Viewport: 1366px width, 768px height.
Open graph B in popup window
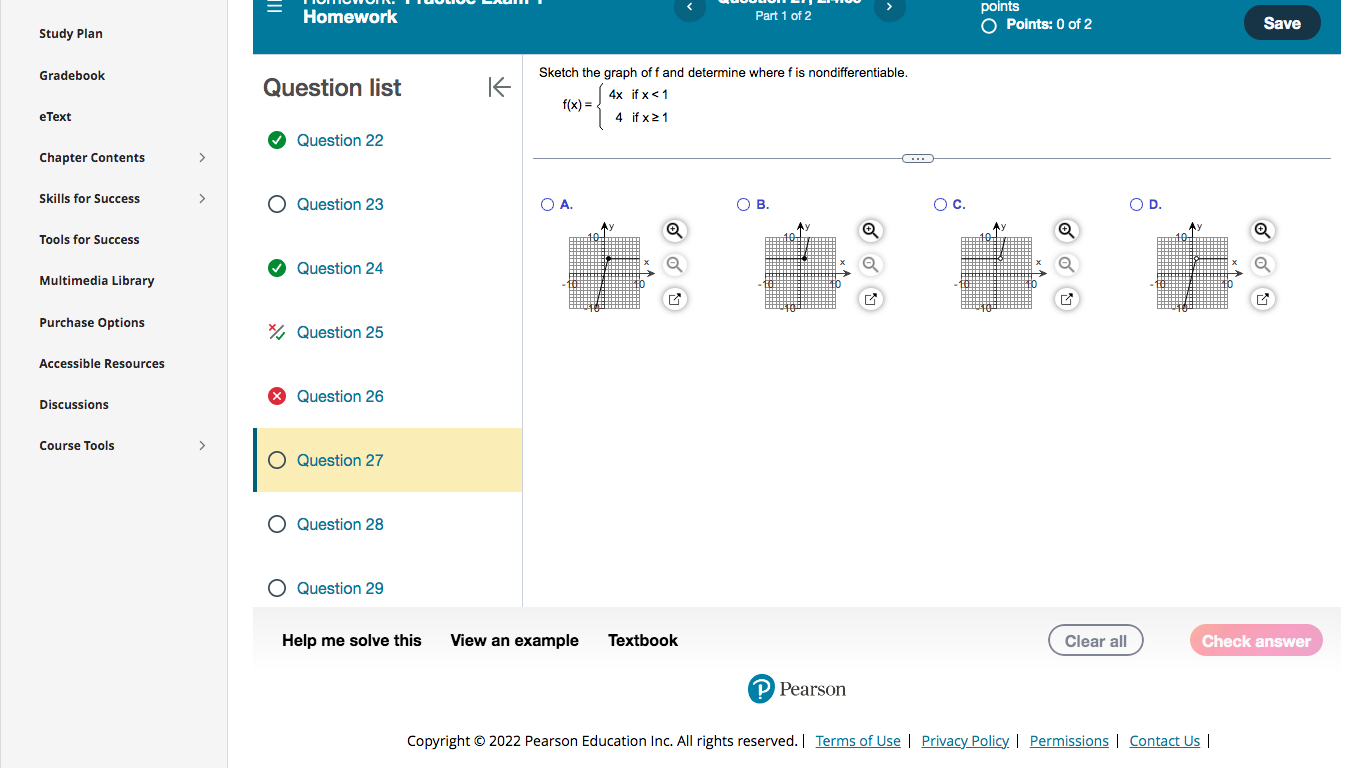(x=871, y=299)
